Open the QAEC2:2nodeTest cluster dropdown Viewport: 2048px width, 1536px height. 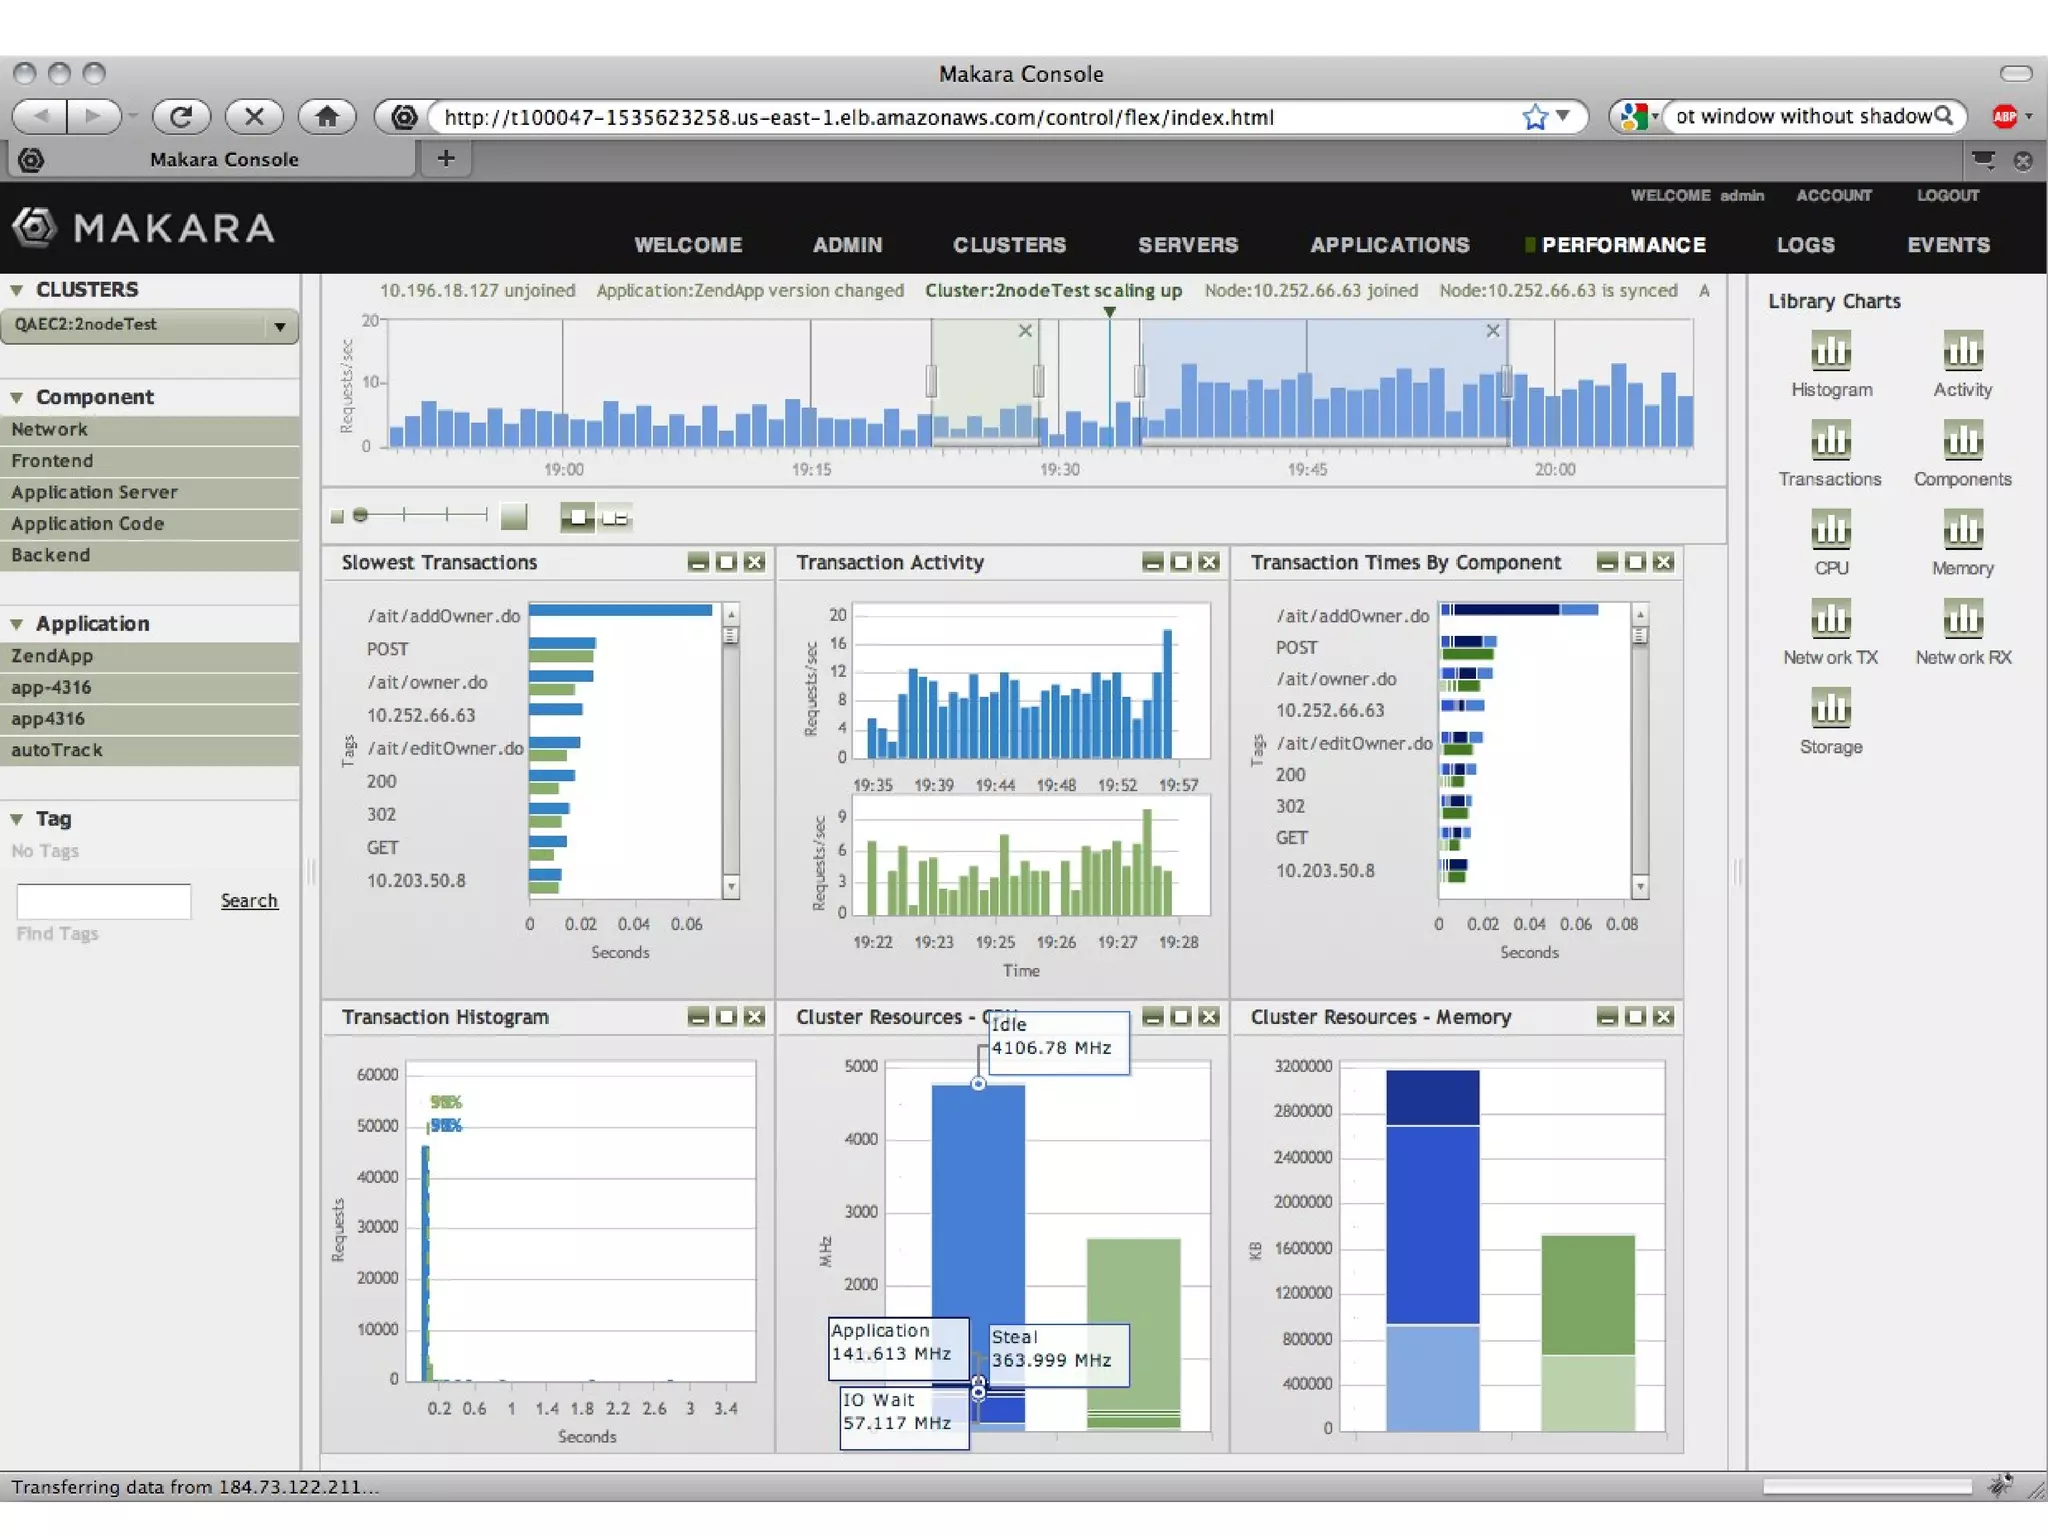(x=279, y=326)
